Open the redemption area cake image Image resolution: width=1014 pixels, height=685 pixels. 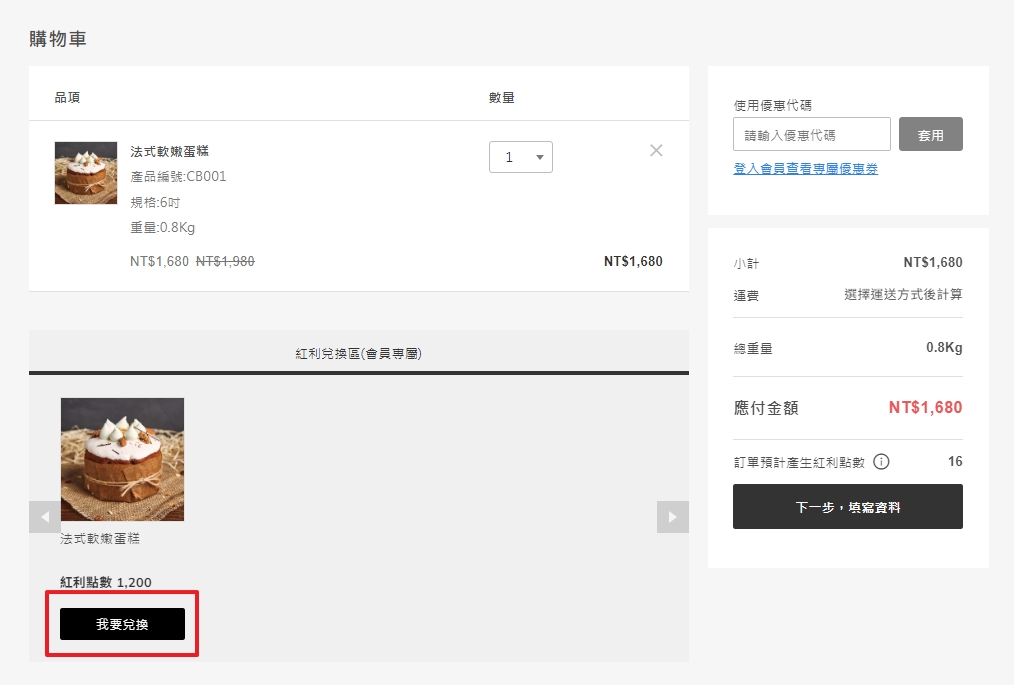122,459
